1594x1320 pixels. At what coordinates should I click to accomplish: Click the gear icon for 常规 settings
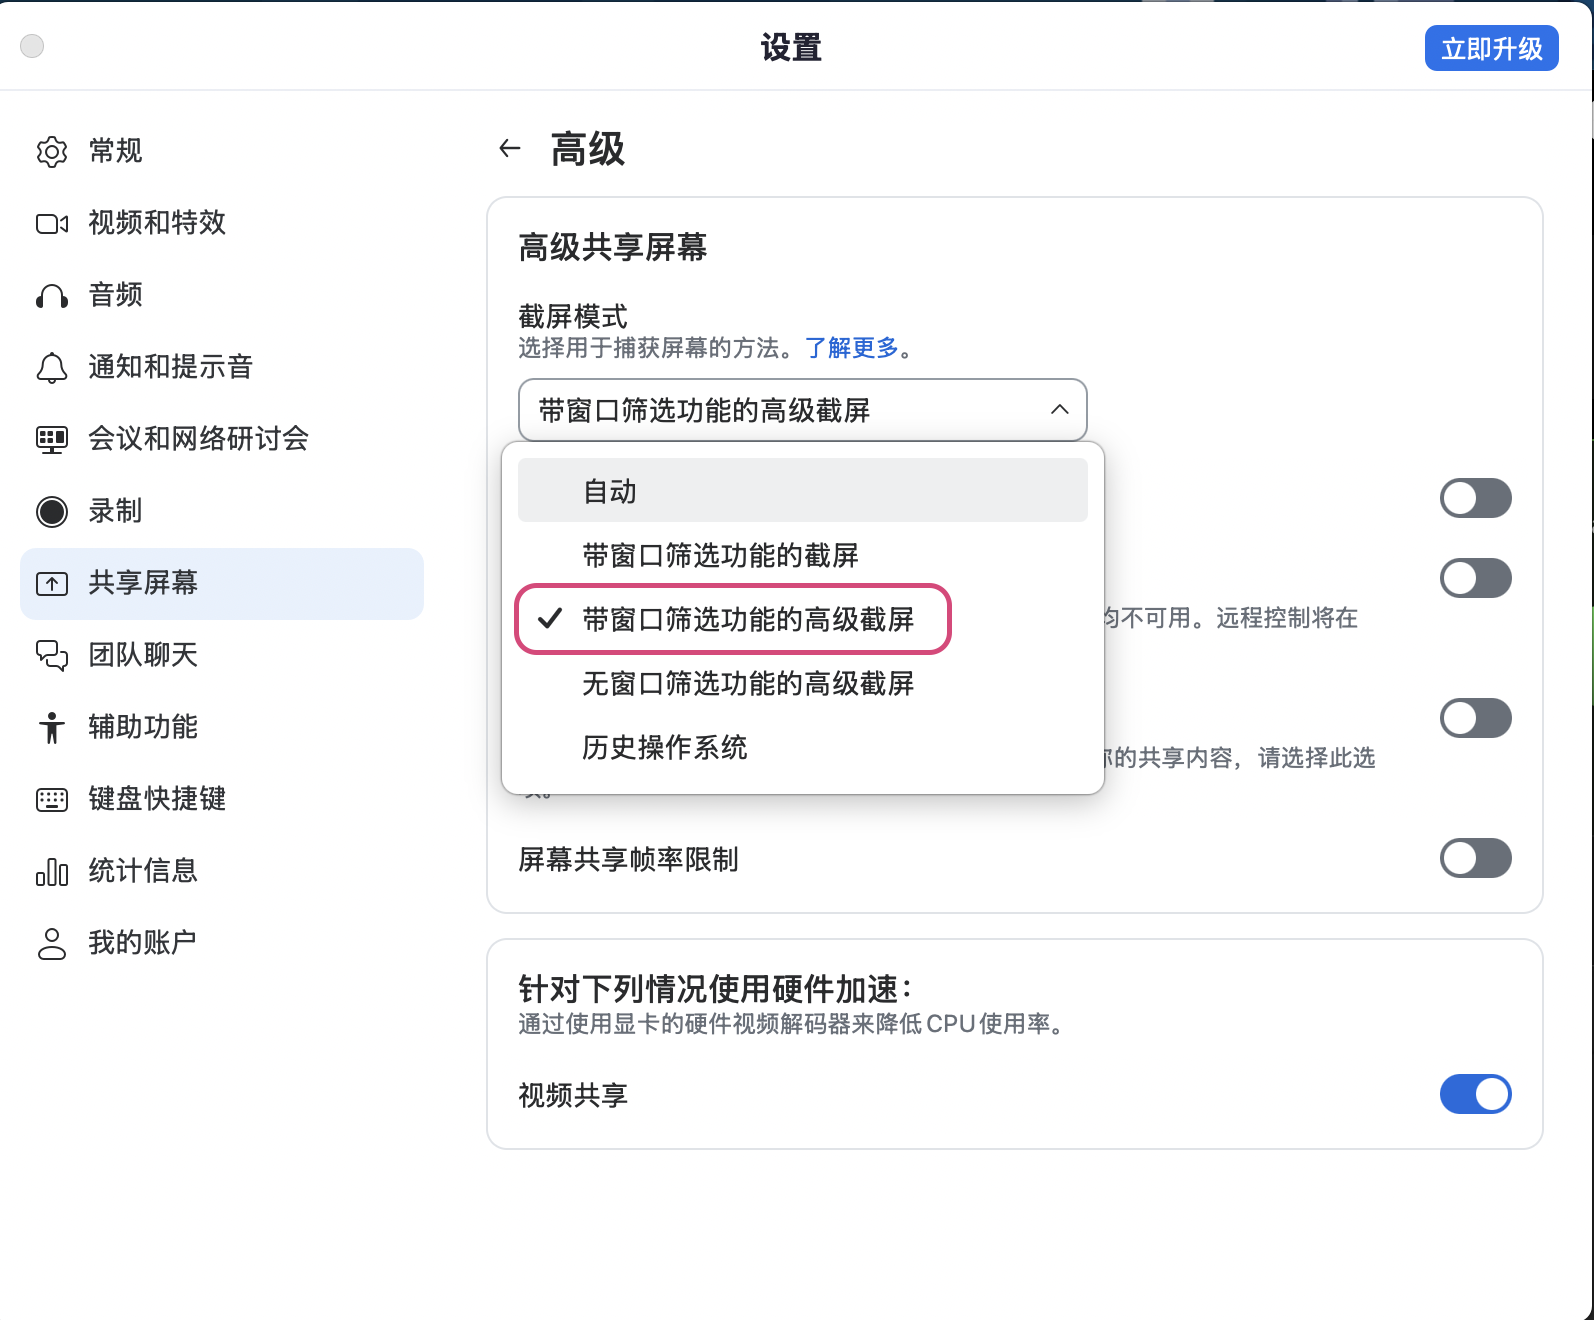coord(52,151)
